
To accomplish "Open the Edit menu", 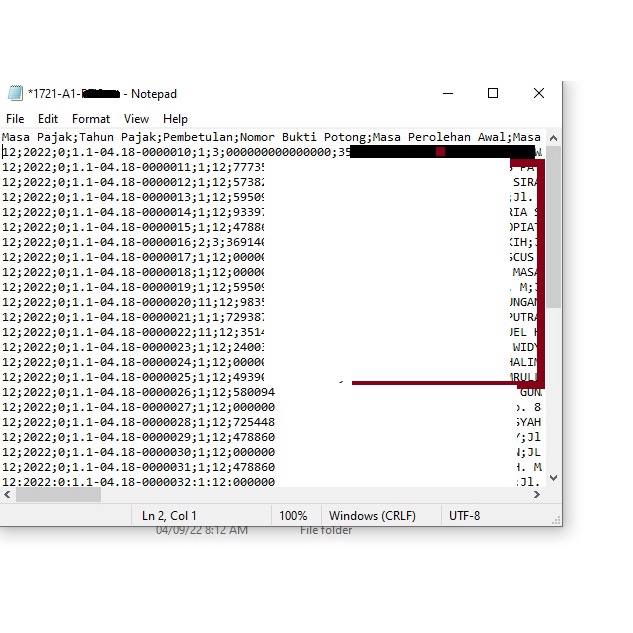I will tap(48, 119).
